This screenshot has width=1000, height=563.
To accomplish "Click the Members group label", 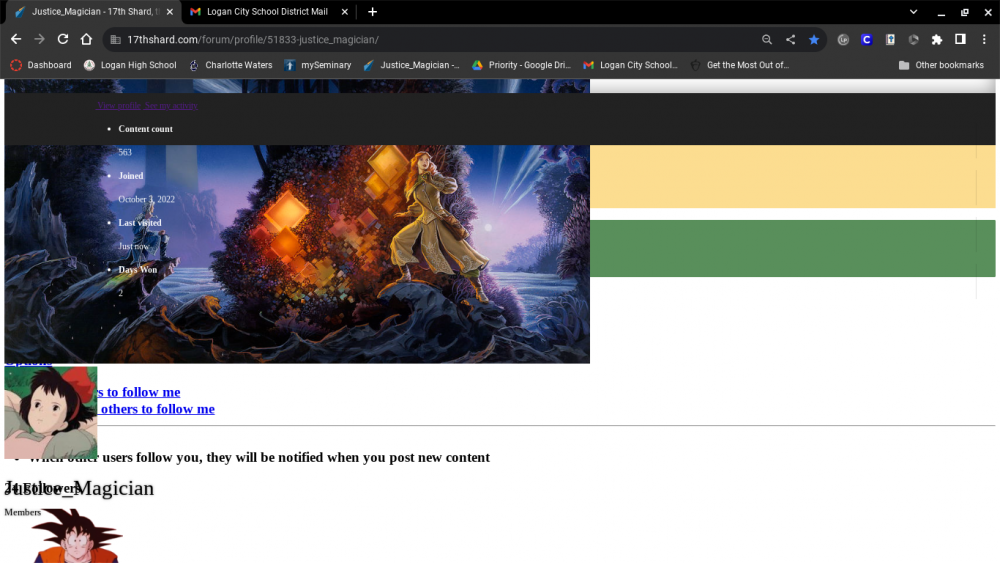I will 22,513.
